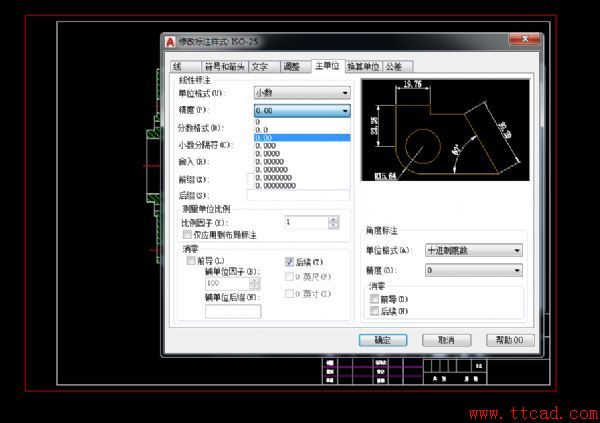The width and height of the screenshot is (600, 423).
Task: Click the AutoCAD logo icon in title bar
Action: (170, 42)
